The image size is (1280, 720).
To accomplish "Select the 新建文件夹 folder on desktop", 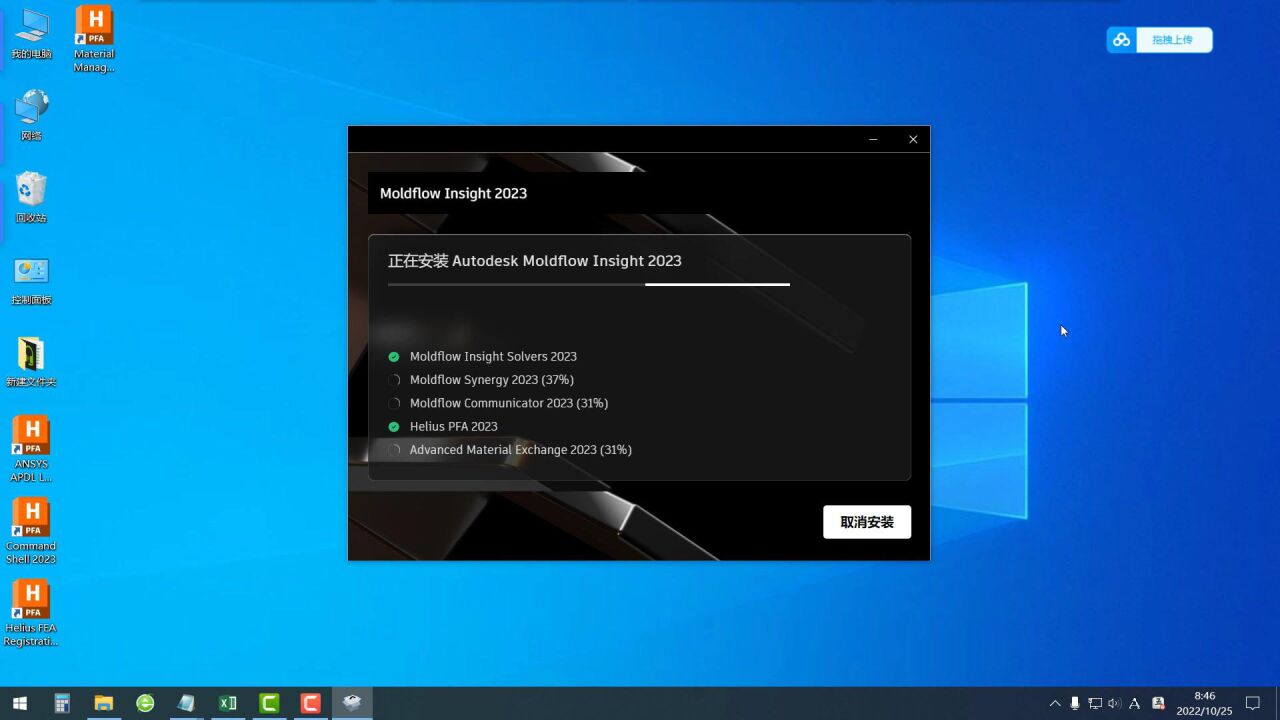I will coord(31,360).
